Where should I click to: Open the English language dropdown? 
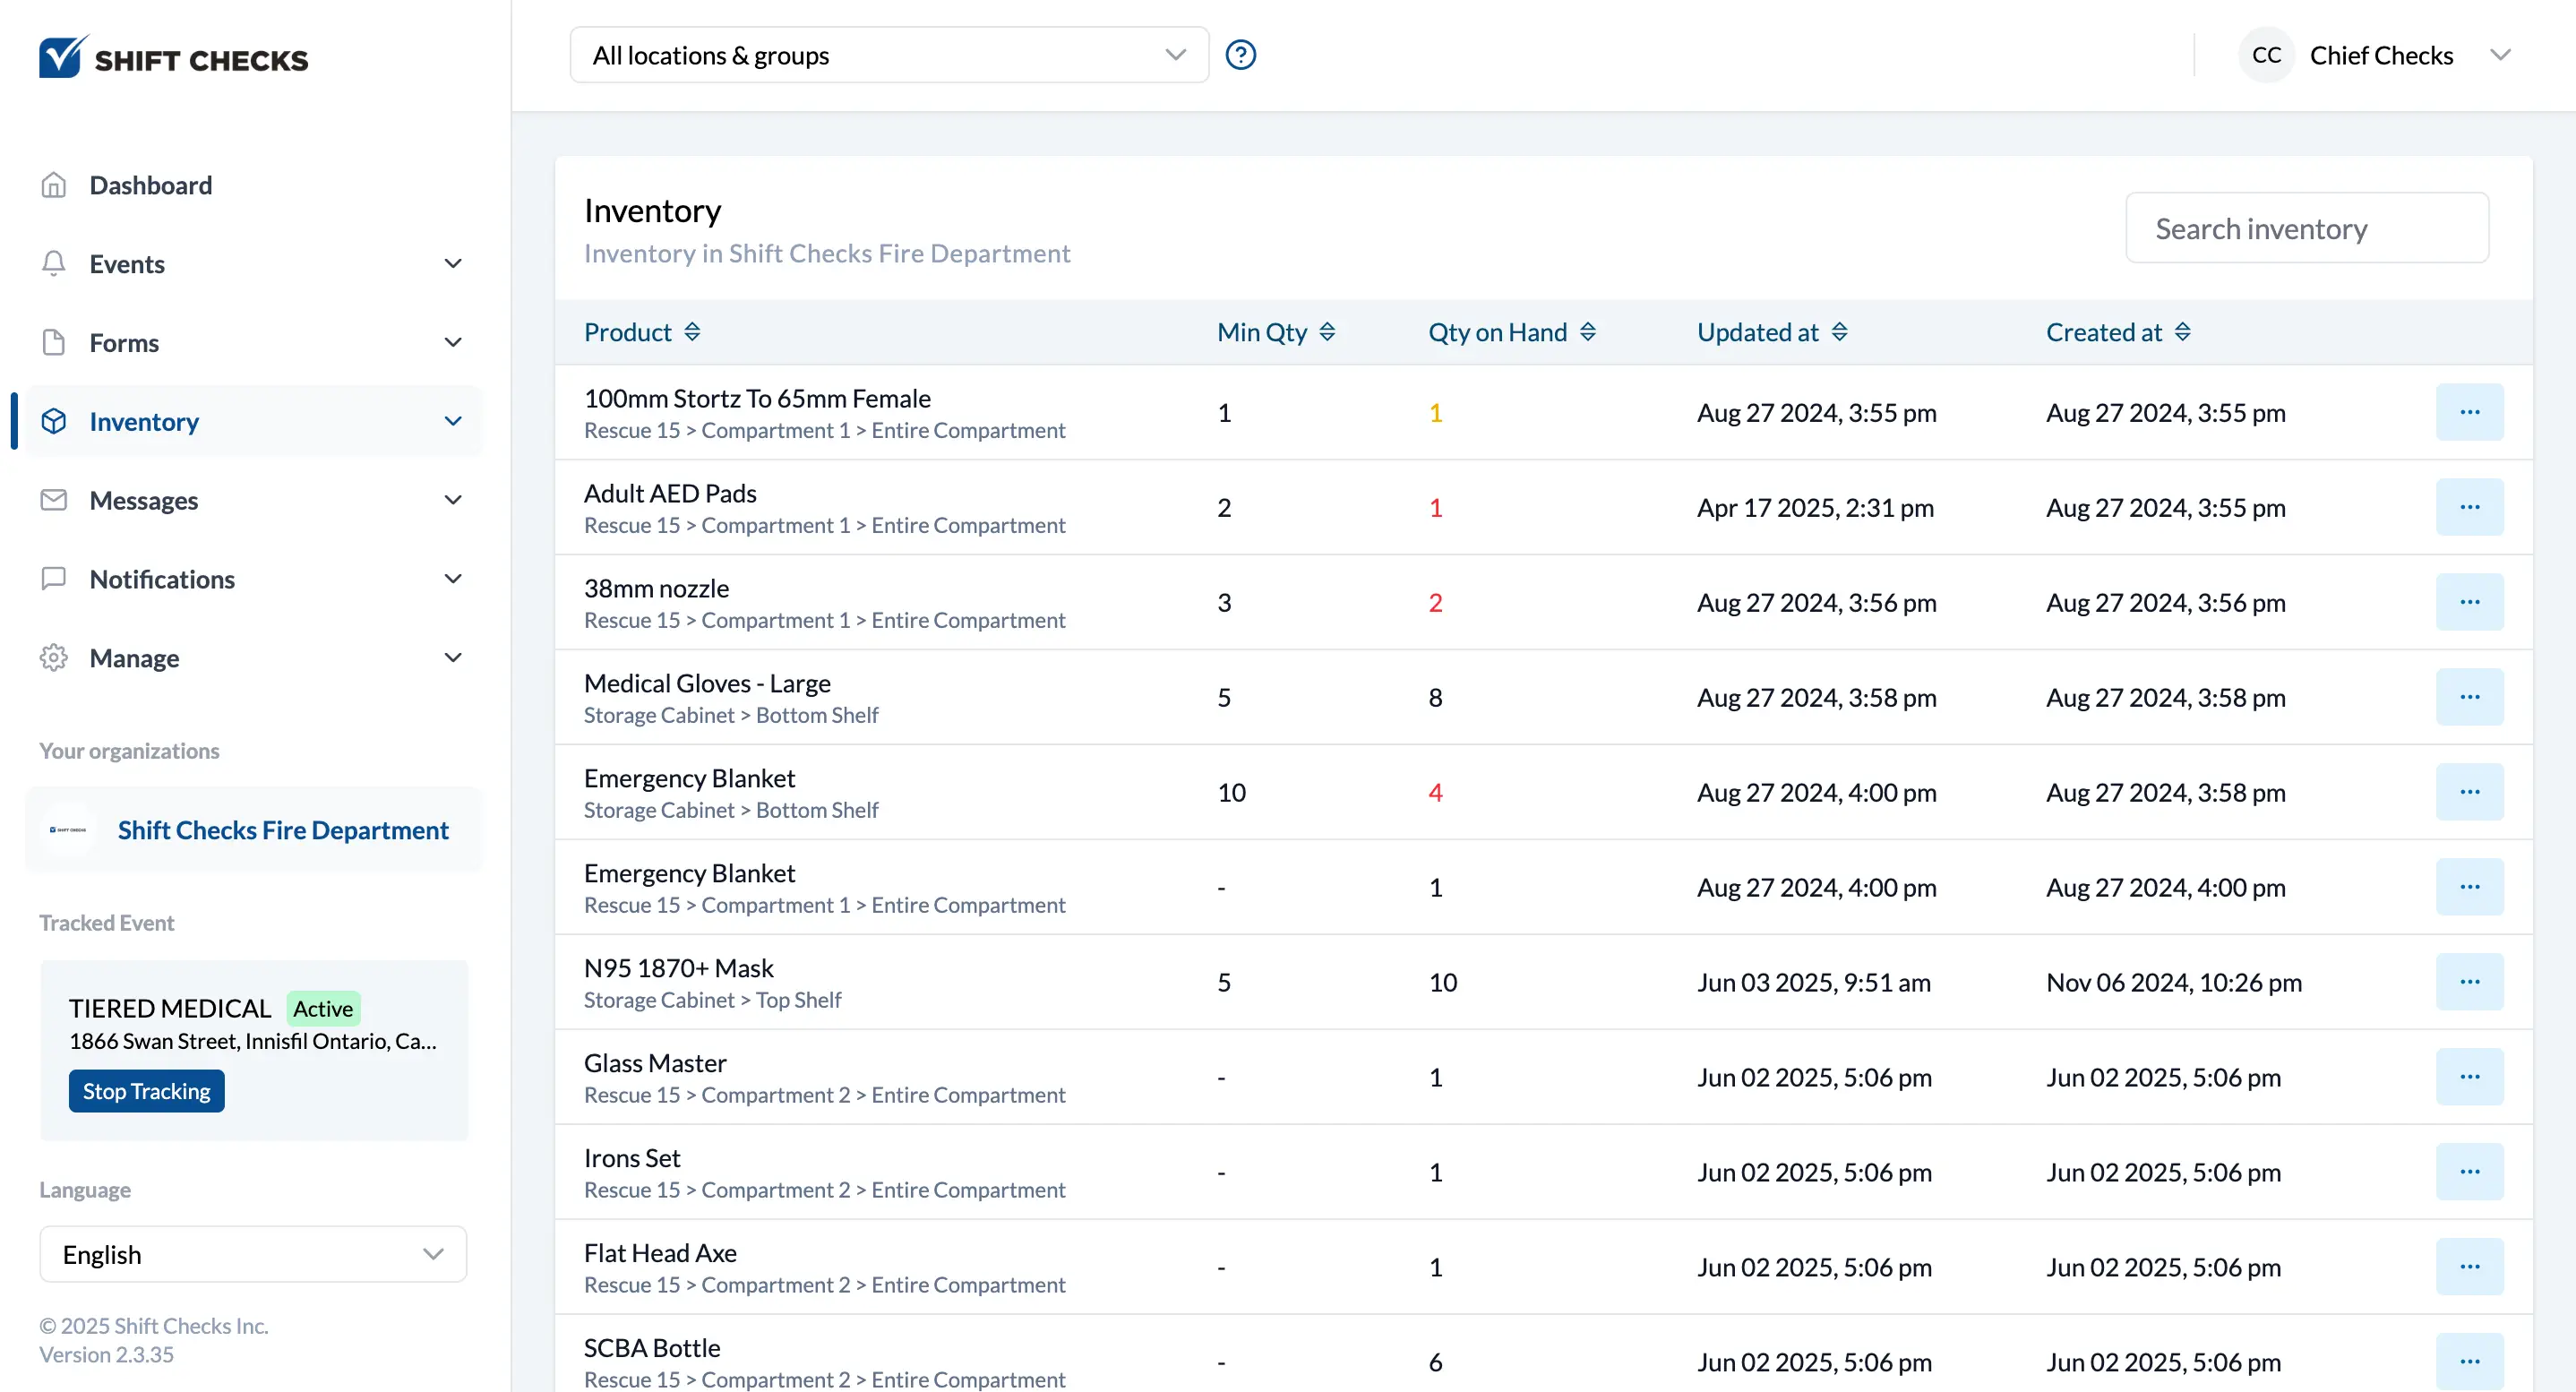253,1254
